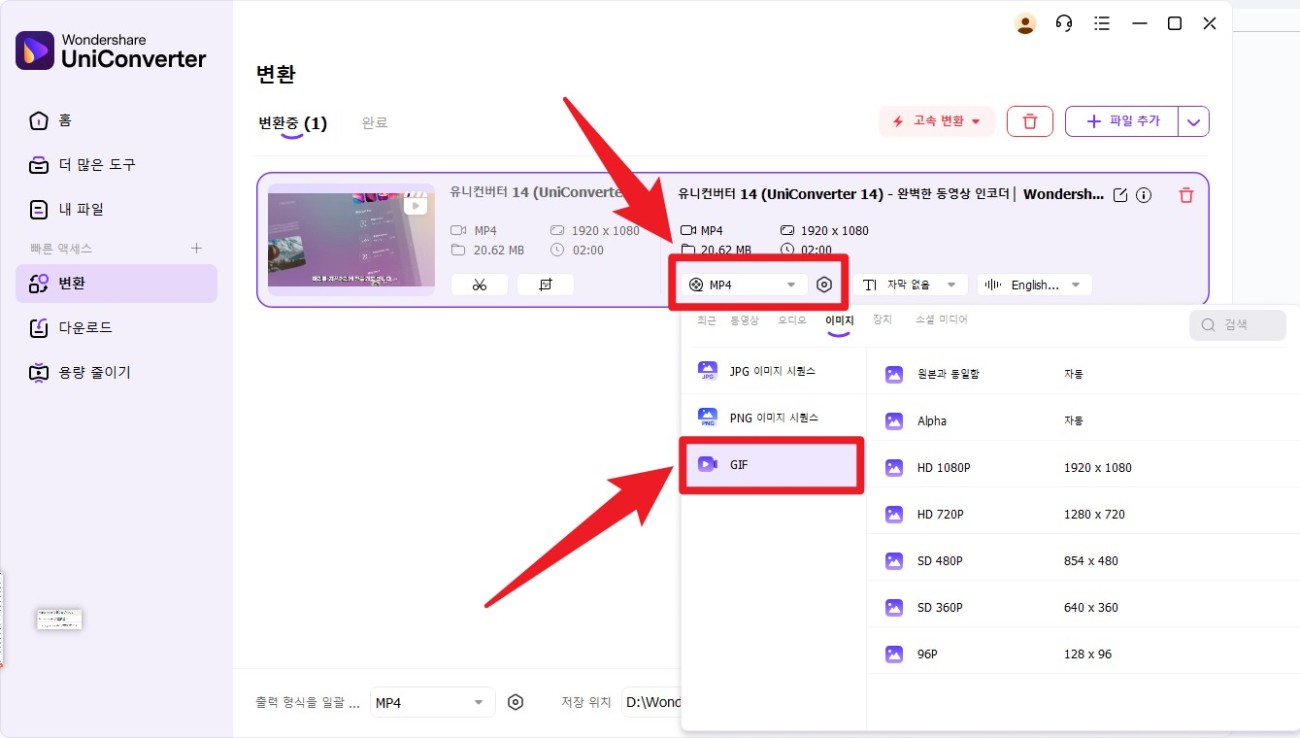
Task: Select HD 720P preset
Action: point(1084,514)
